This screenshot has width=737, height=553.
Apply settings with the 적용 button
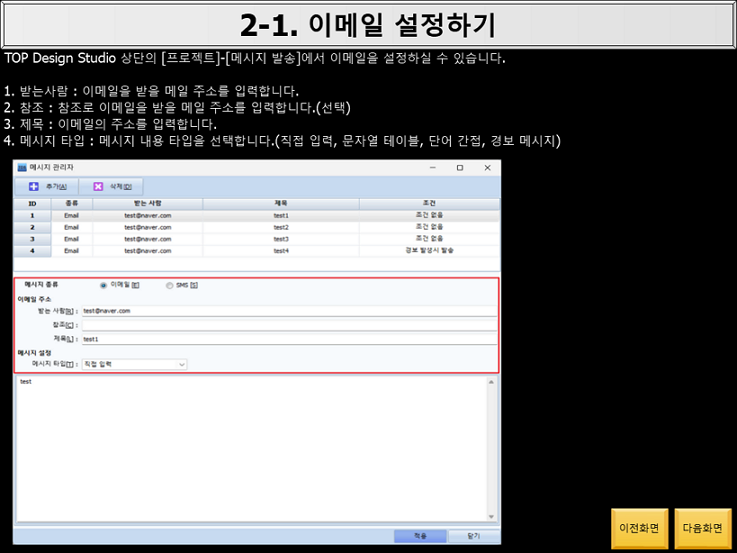pyautogui.click(x=420, y=536)
